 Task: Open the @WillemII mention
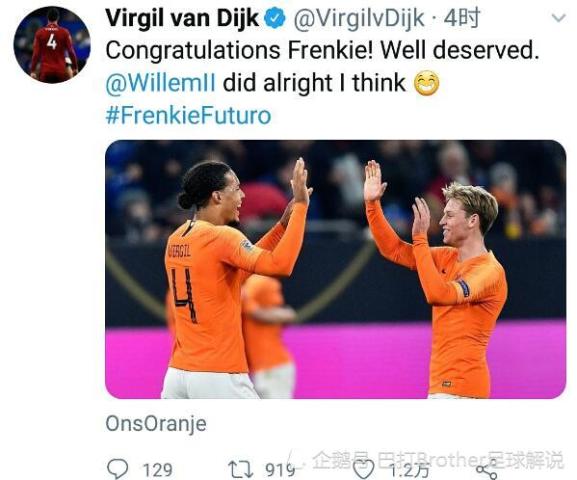160,83
